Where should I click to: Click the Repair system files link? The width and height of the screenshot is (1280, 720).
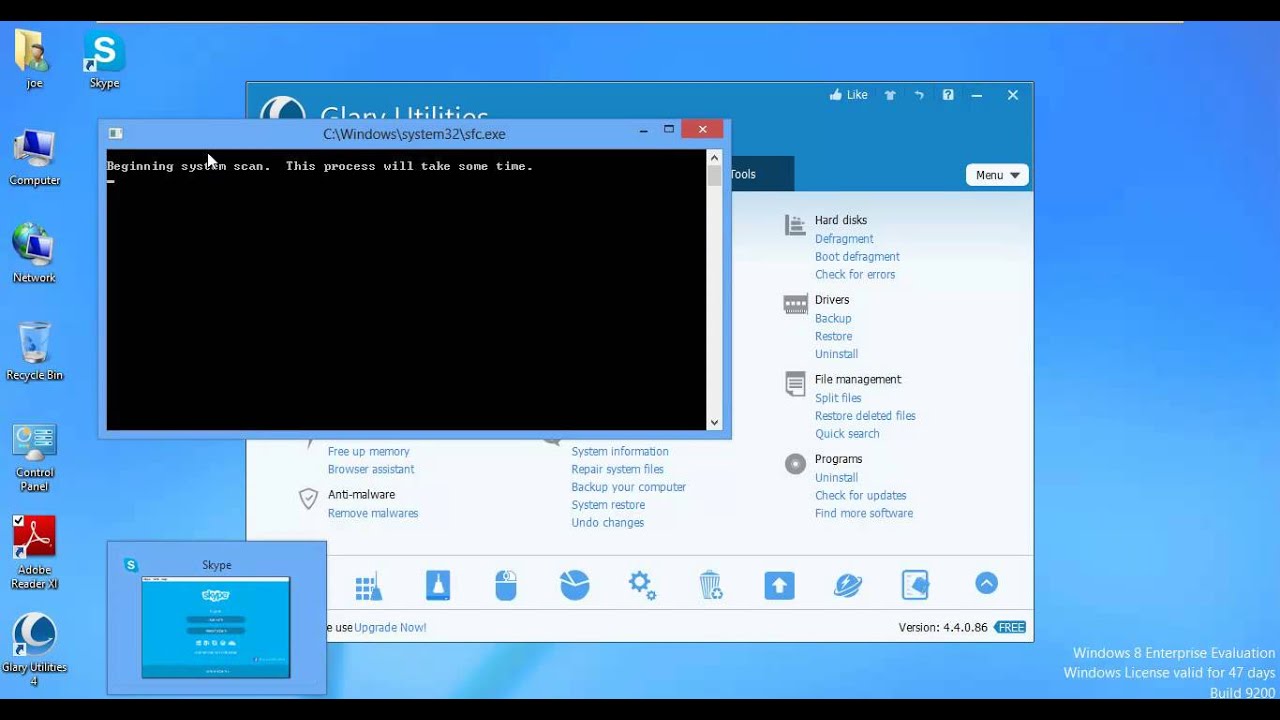(617, 469)
